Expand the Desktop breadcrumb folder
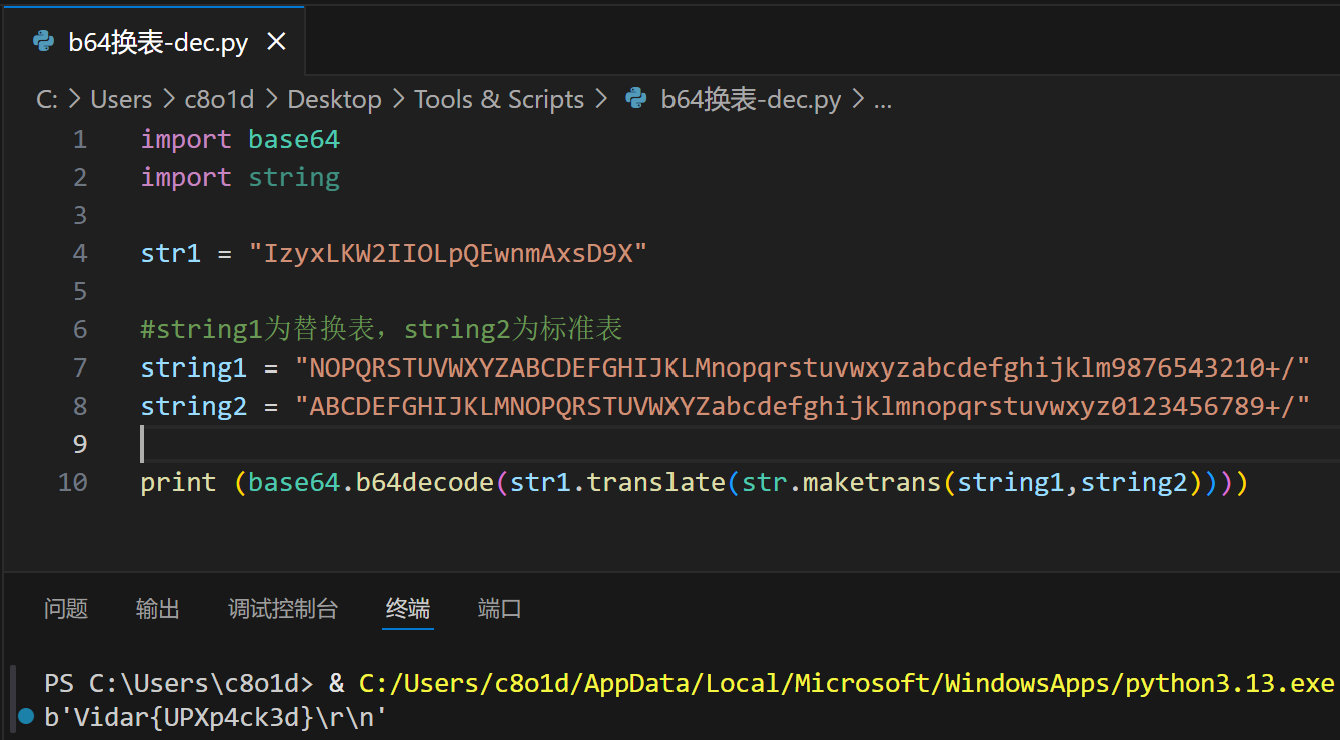 [x=334, y=99]
